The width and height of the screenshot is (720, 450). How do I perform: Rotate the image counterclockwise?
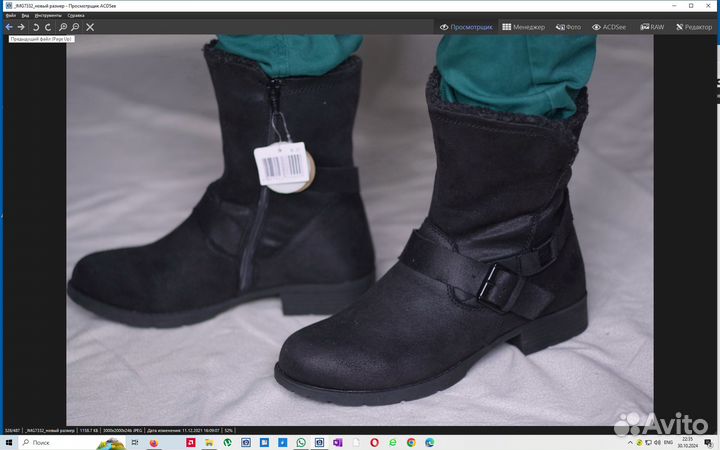click(x=36, y=27)
